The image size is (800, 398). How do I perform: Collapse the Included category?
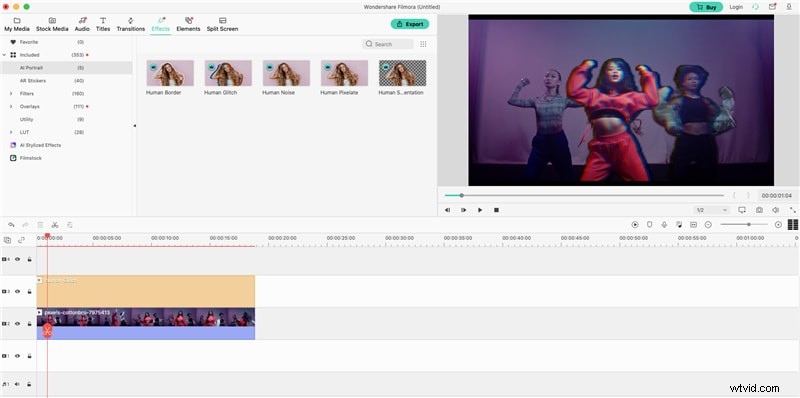tap(4, 55)
